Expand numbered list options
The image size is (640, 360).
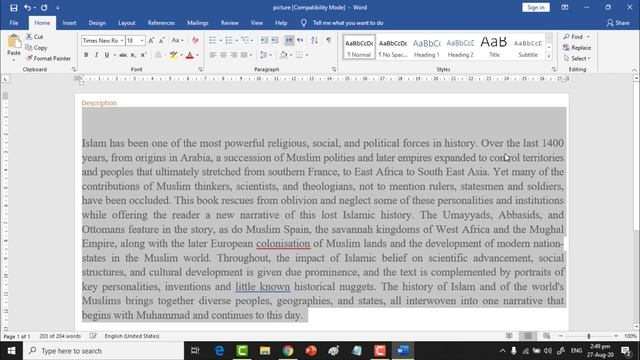(x=236, y=40)
